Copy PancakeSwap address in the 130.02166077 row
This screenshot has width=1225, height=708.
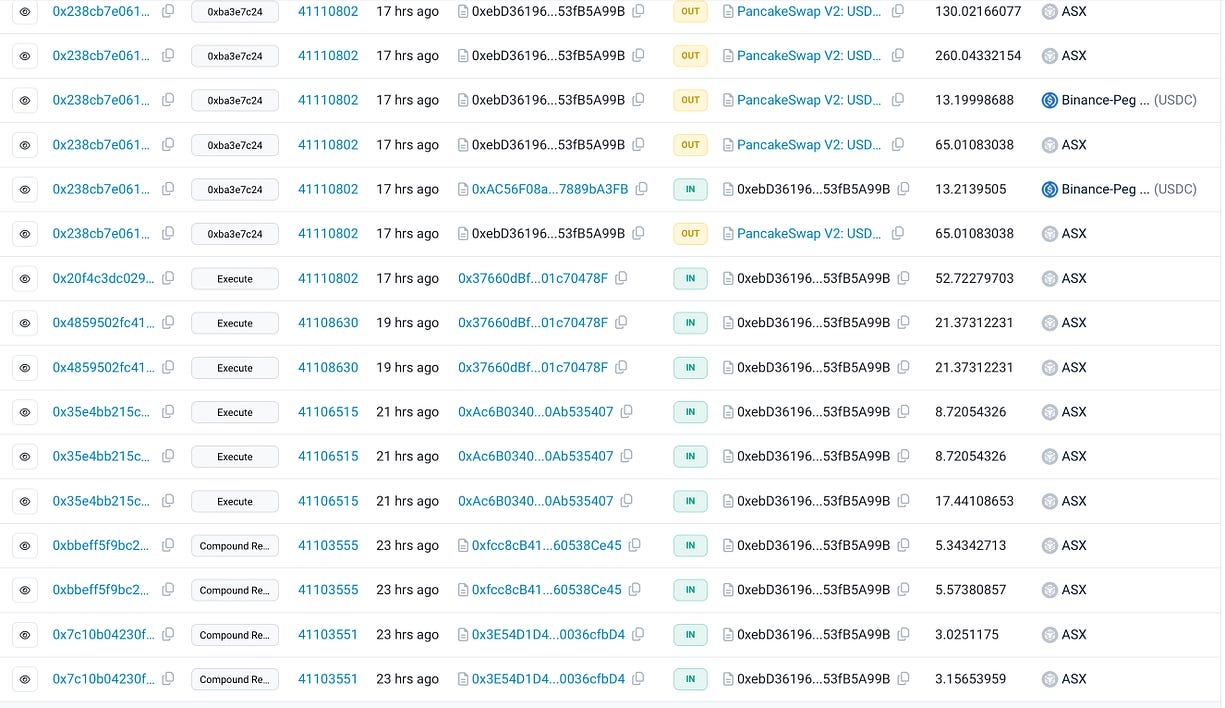898,11
